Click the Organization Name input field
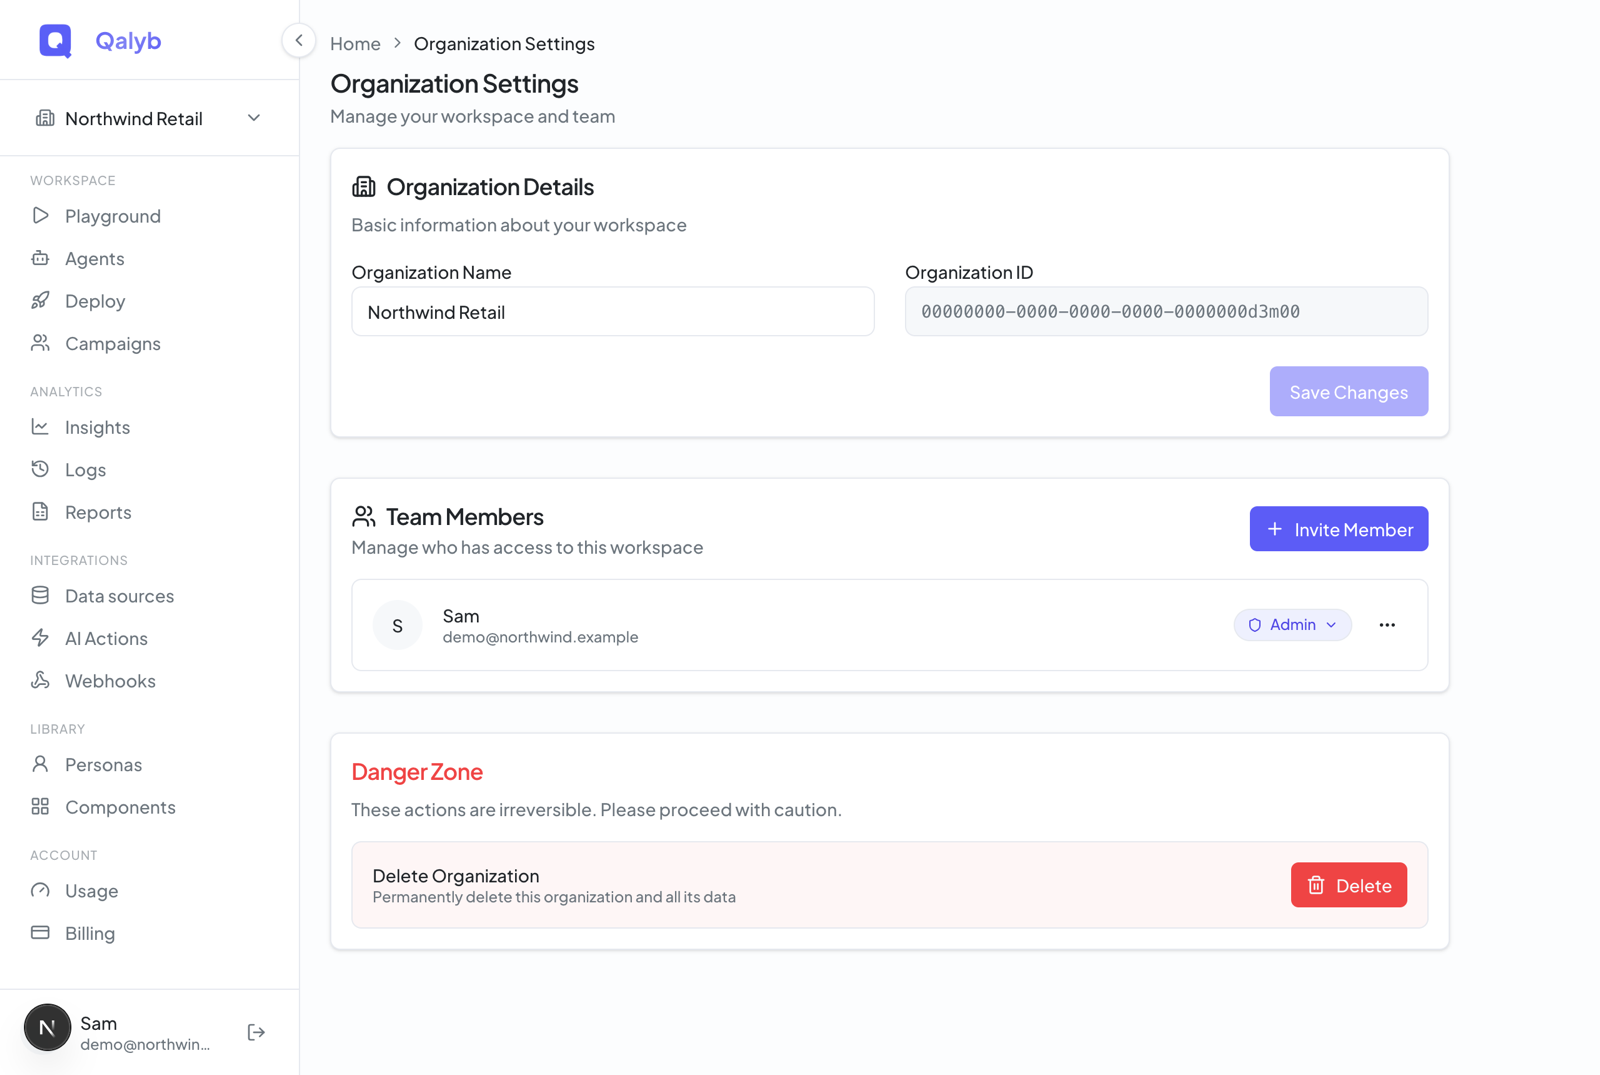The image size is (1600, 1075). (x=613, y=311)
